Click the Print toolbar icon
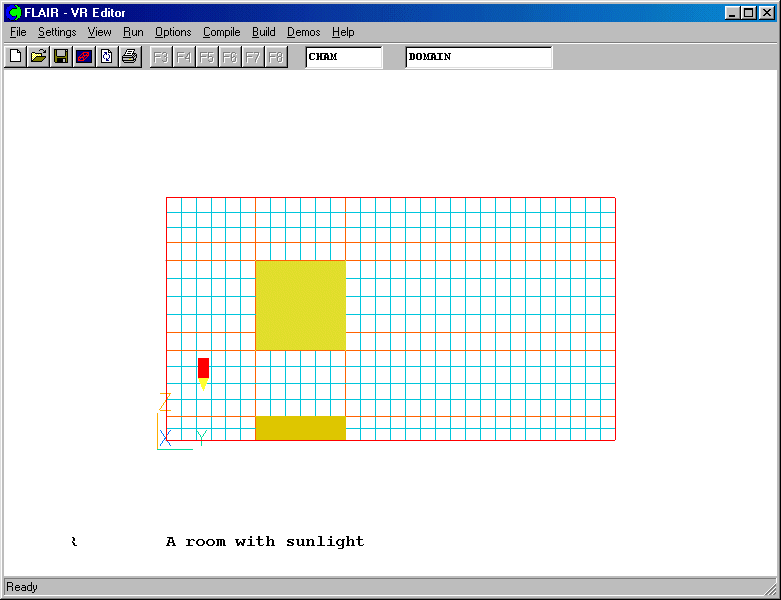781x600 pixels. pyautogui.click(x=129, y=57)
